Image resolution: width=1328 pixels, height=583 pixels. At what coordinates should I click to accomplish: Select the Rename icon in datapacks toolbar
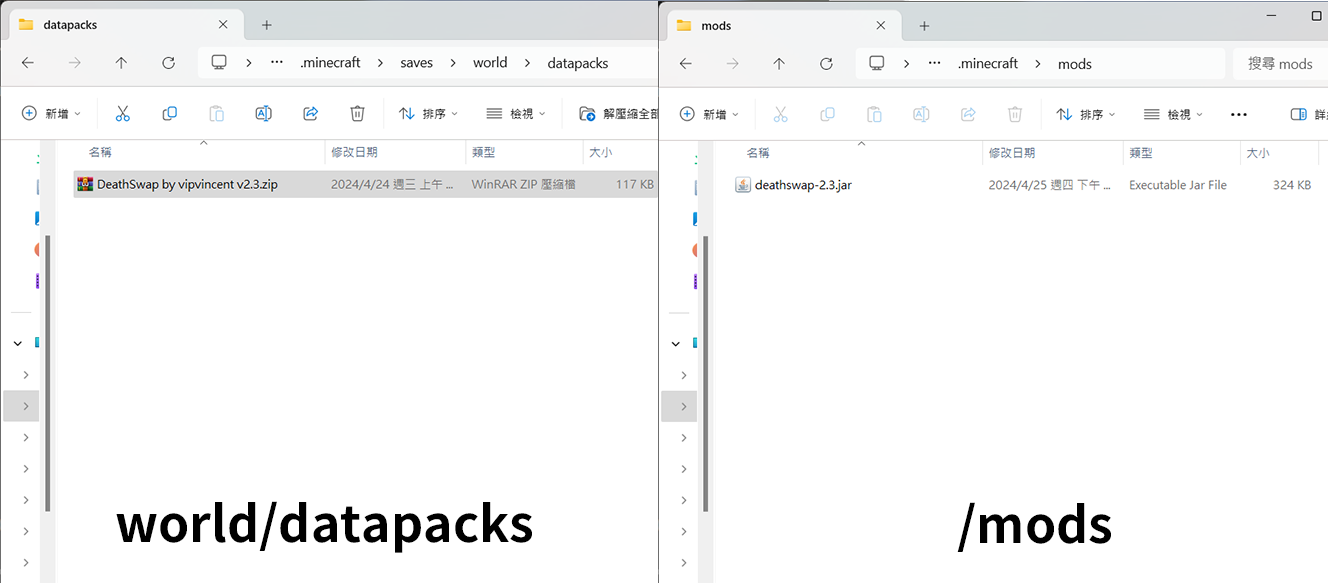(x=264, y=113)
